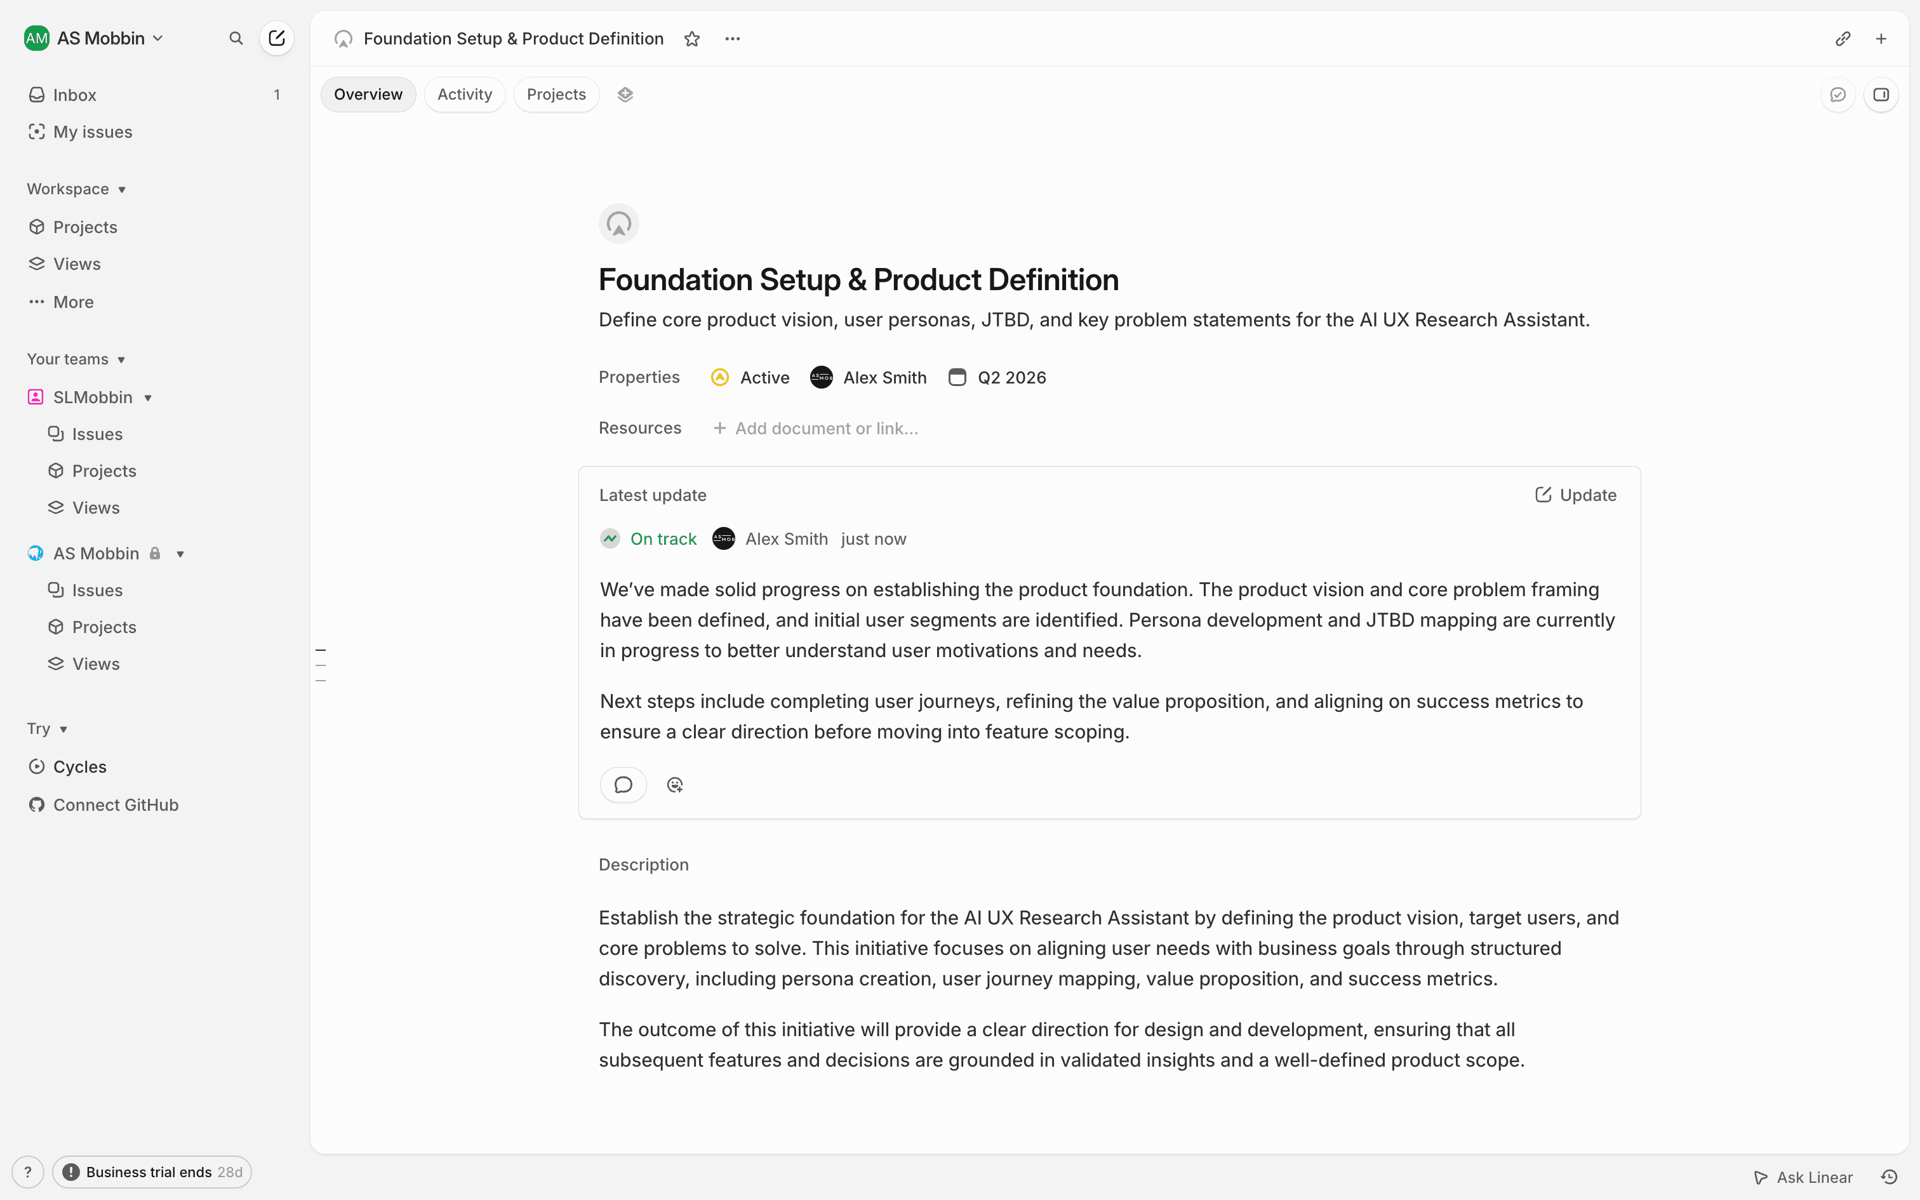Click the Update button in Latest update
Image resolution: width=1920 pixels, height=1200 pixels.
1576,495
